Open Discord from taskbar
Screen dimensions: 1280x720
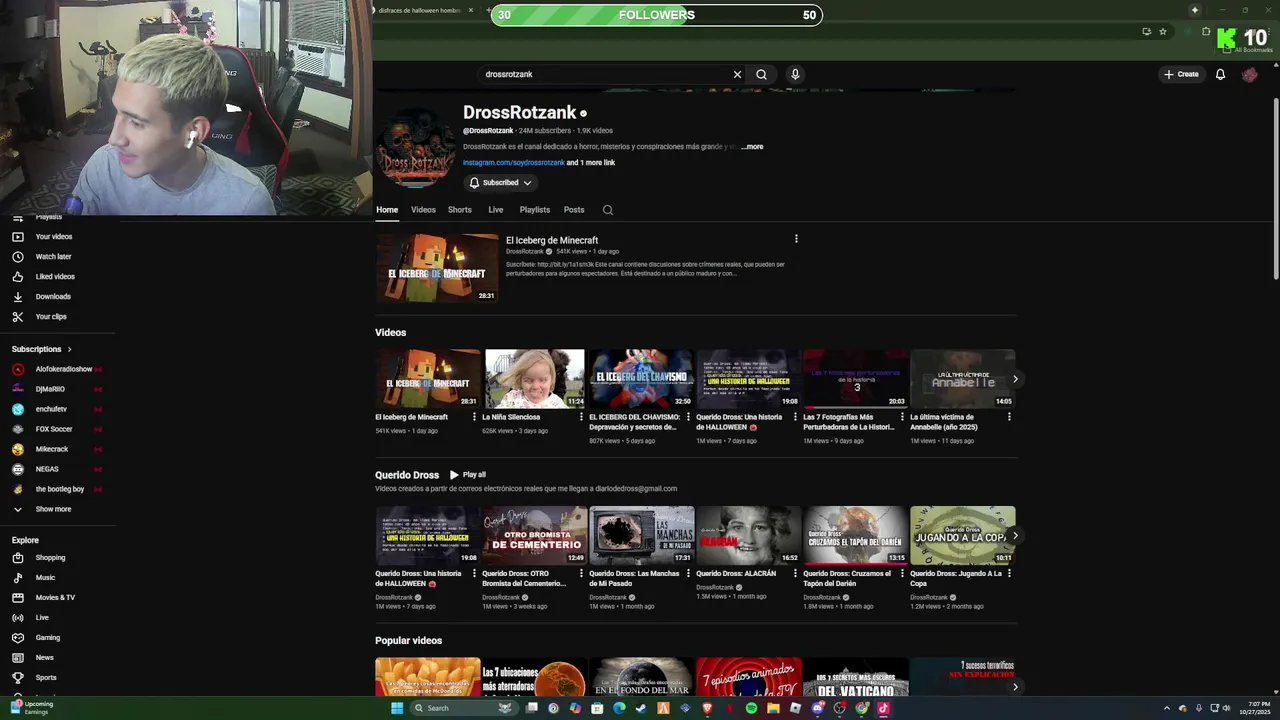coord(817,708)
